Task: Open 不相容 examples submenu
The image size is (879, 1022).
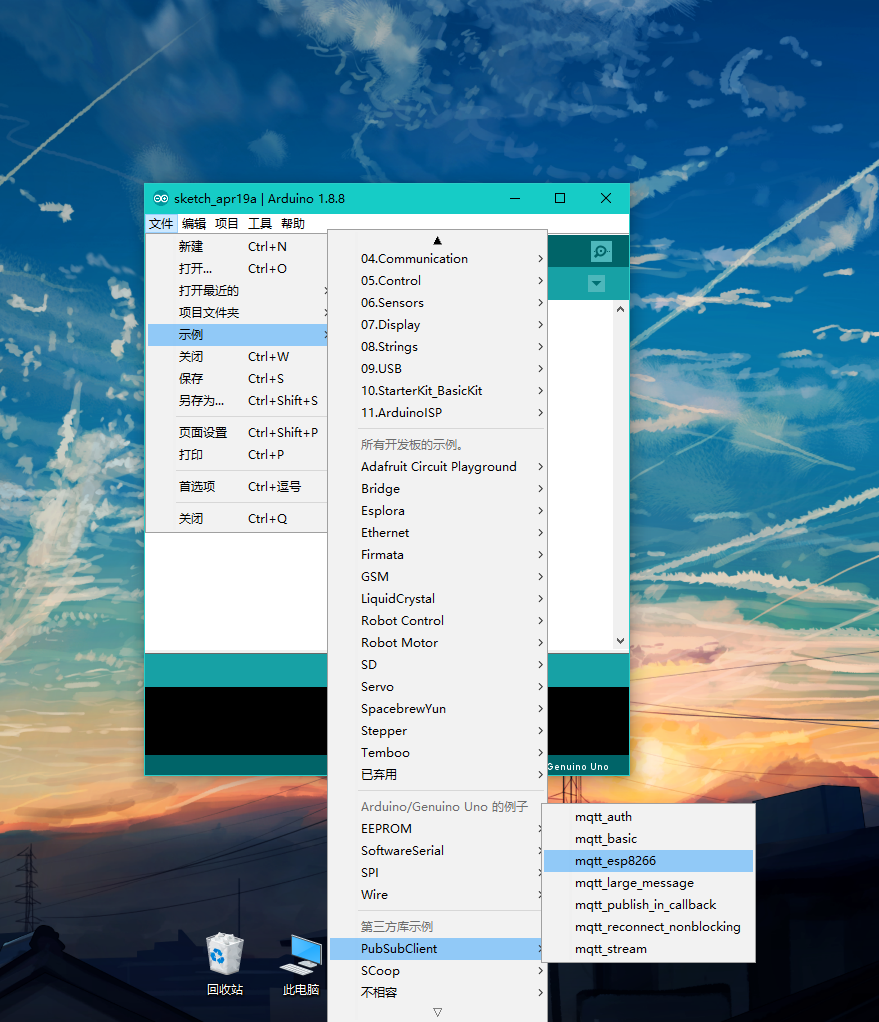Action: coord(437,993)
